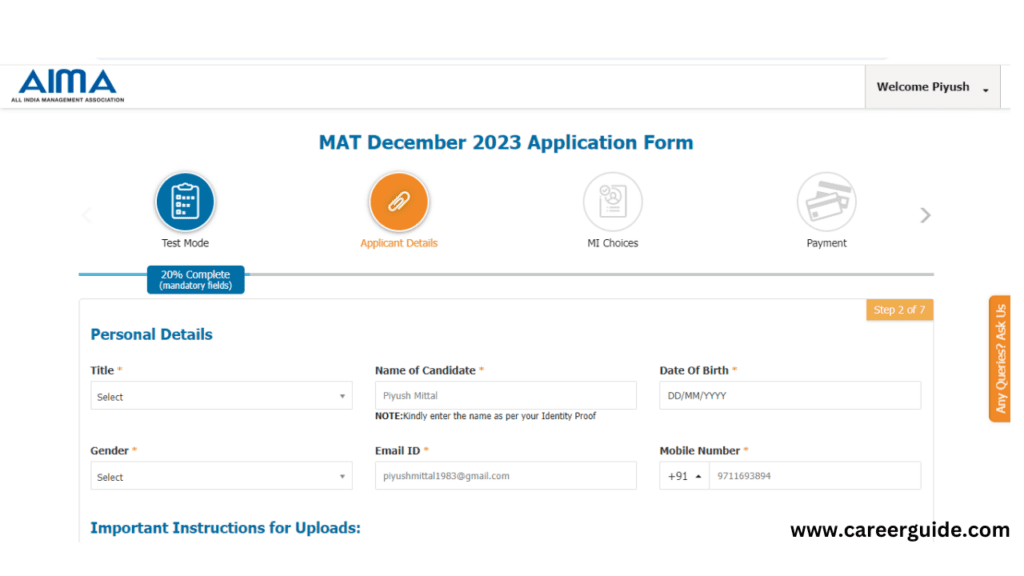Expand the Welcome Piyush user menu
The width and height of the screenshot is (1024, 576).
(x=933, y=87)
